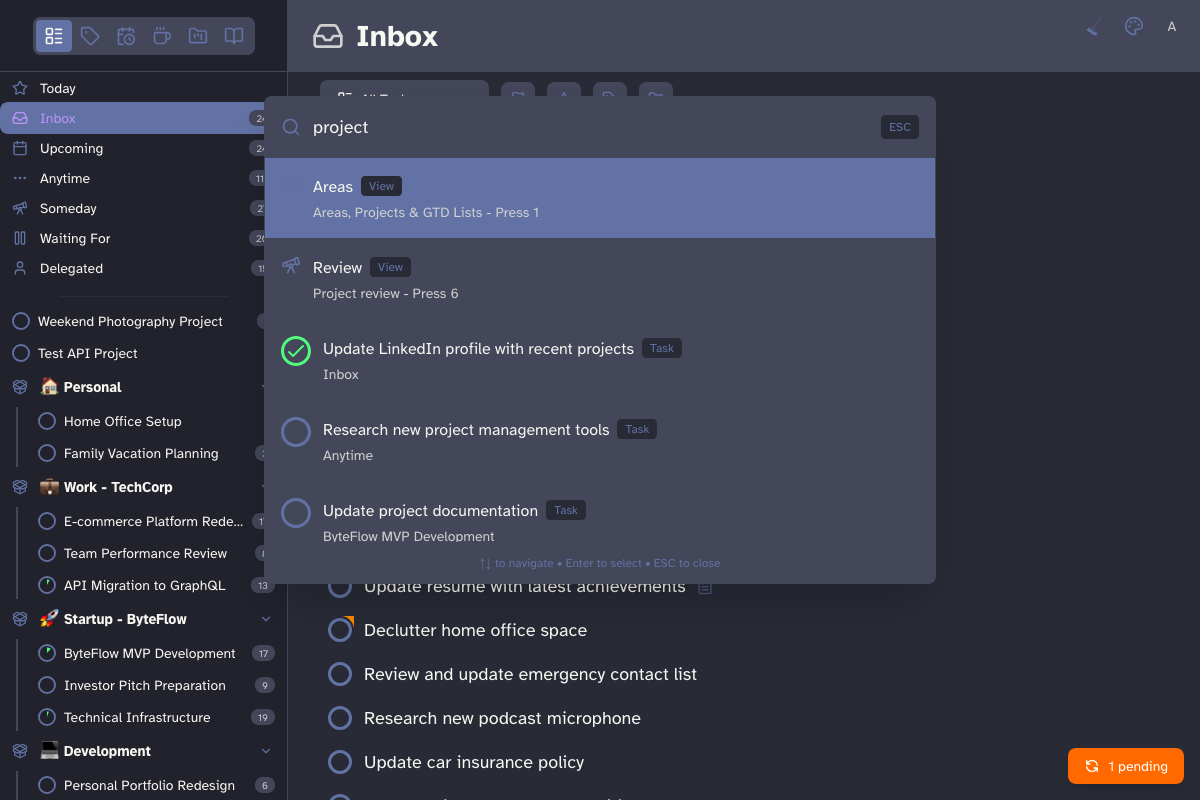Collapse the Development area chevron
This screenshot has height=800, width=1200.
[x=266, y=751]
